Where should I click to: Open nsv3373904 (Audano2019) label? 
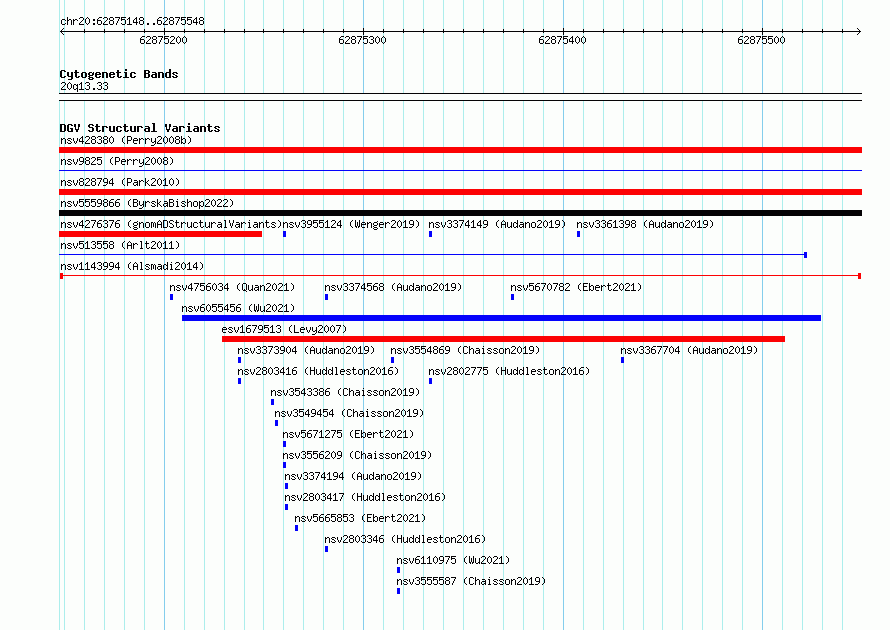307,350
